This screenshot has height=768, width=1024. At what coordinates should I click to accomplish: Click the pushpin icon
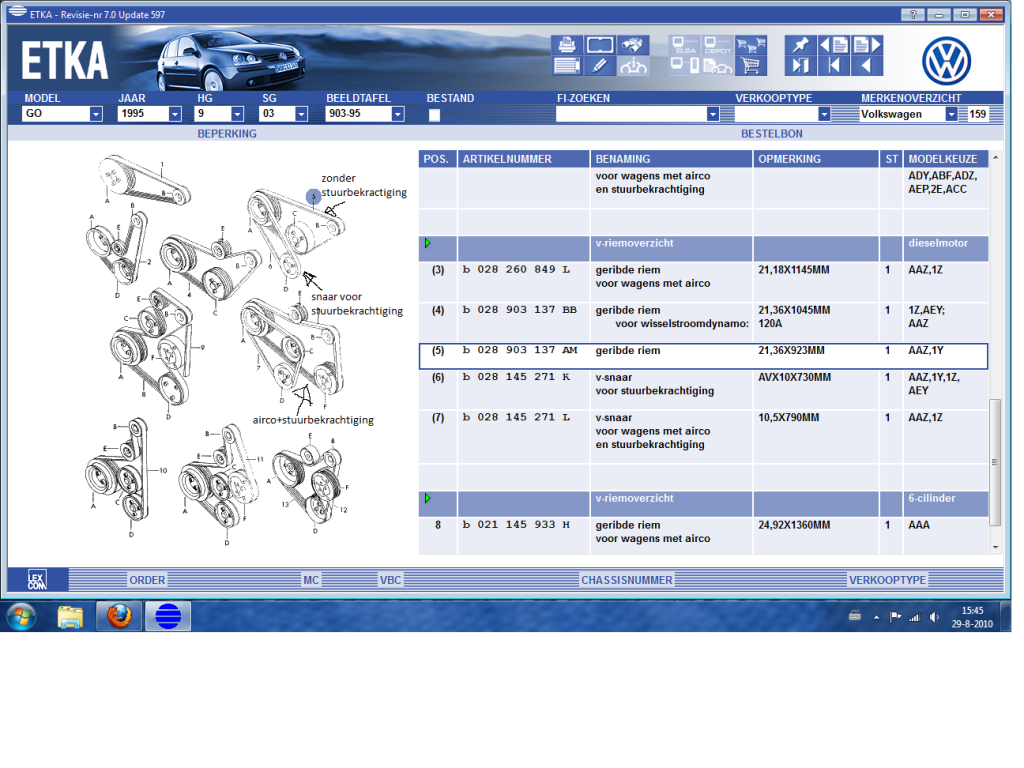pyautogui.click(x=801, y=45)
